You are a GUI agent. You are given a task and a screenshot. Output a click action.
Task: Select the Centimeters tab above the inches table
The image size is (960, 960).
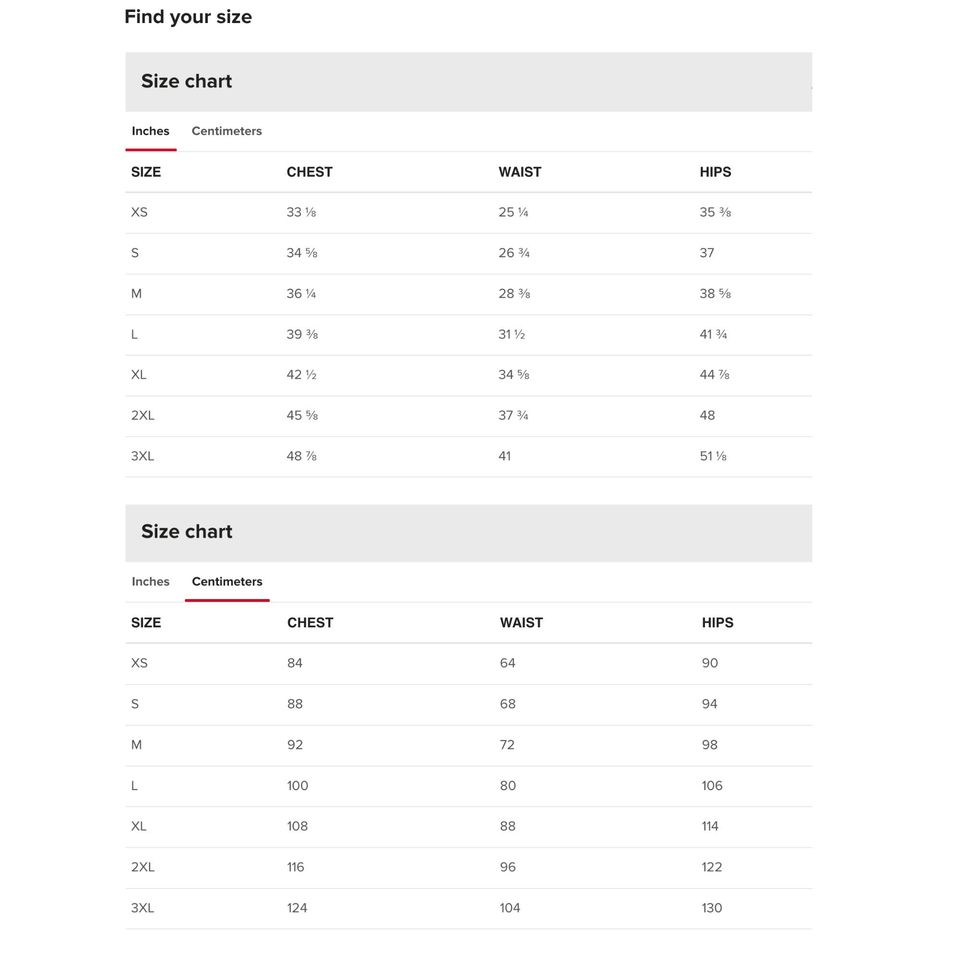tap(226, 131)
